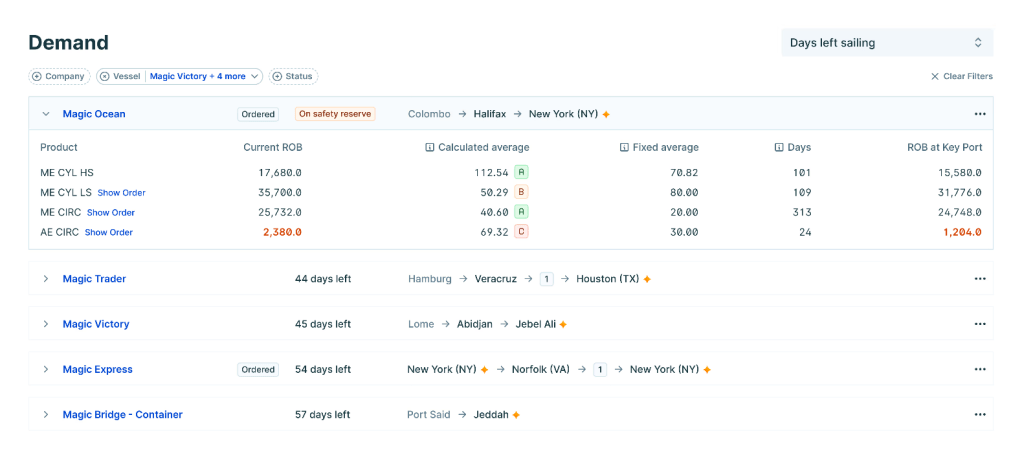
Task: Collapse the Magic Ocean vessel row
Action: (x=46, y=114)
